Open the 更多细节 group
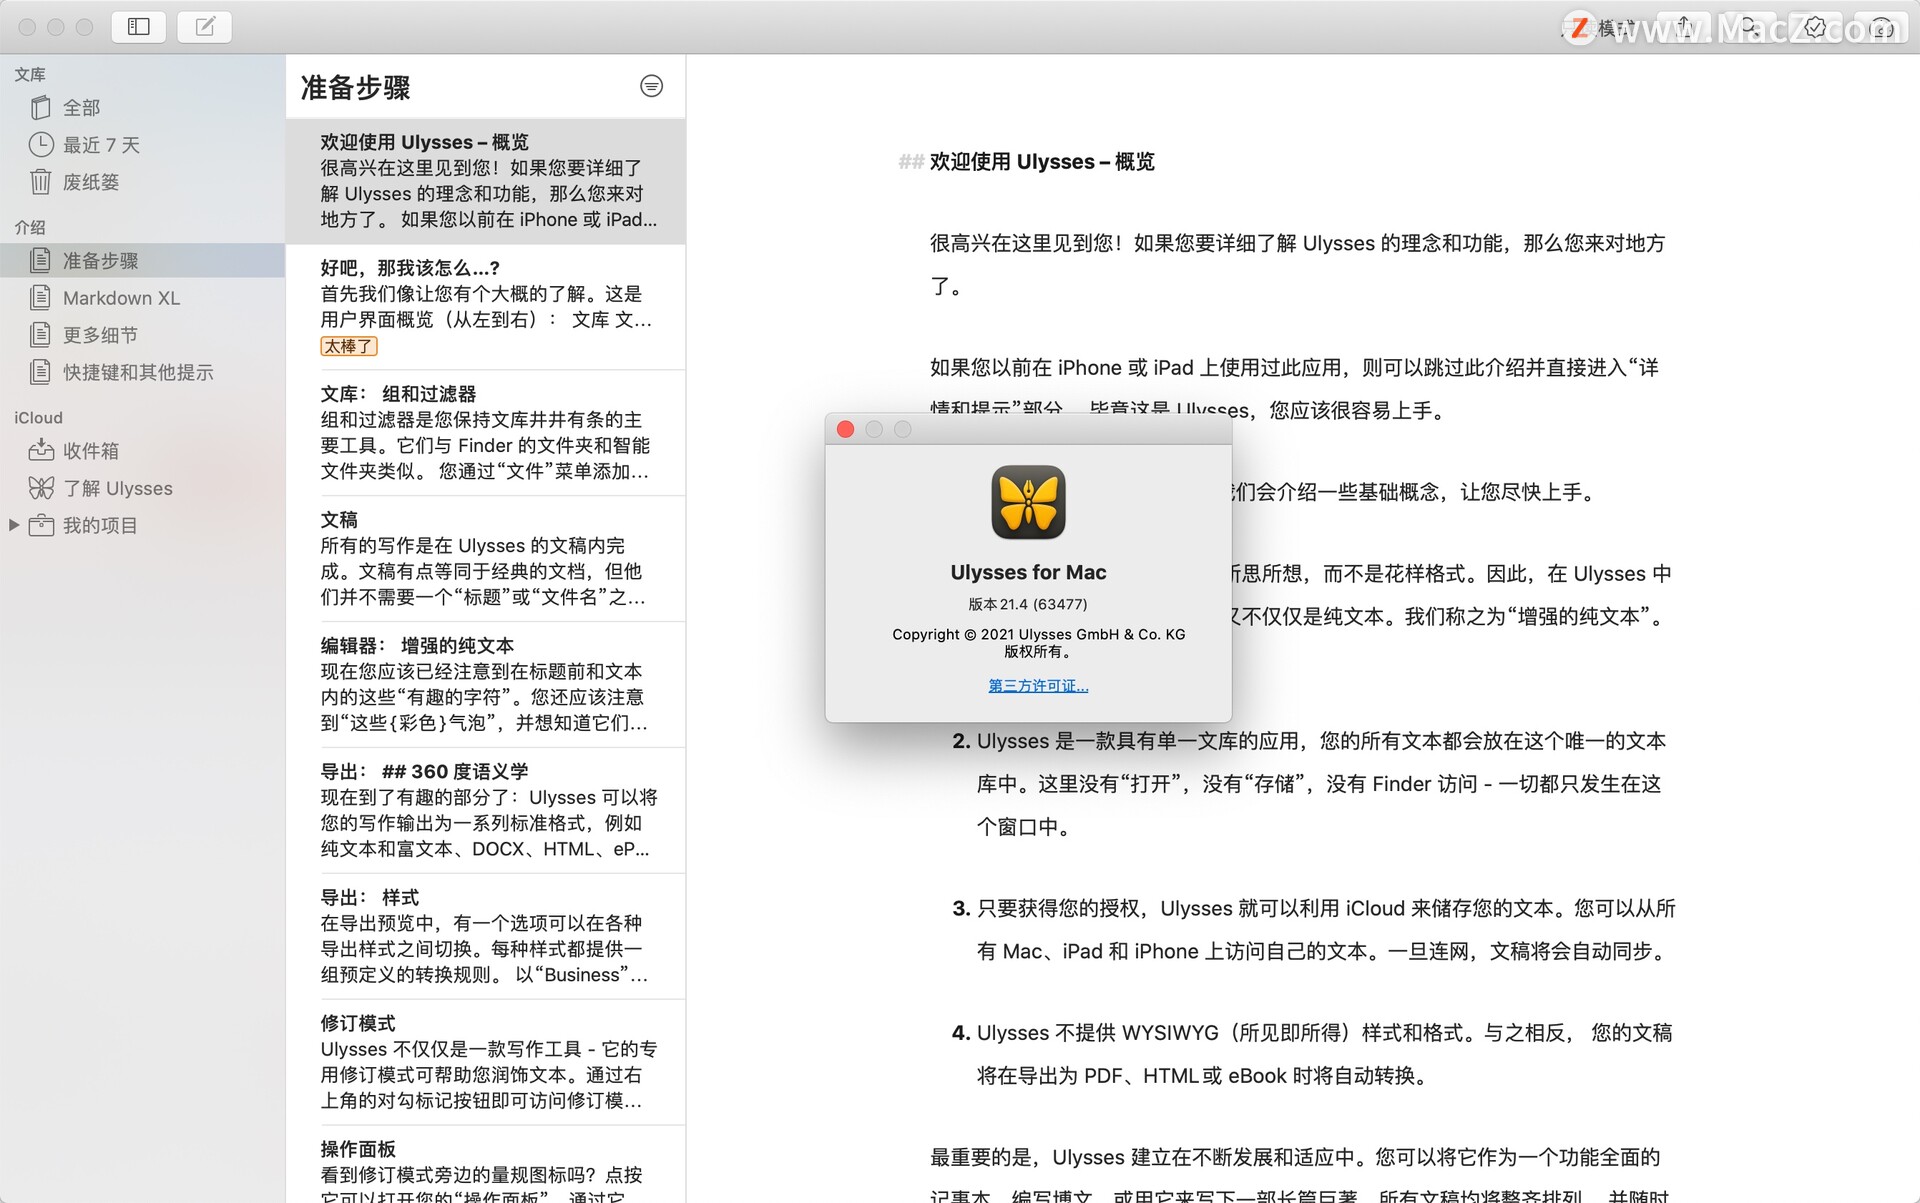Screen dimensions: 1920x1203 click(x=142, y=335)
